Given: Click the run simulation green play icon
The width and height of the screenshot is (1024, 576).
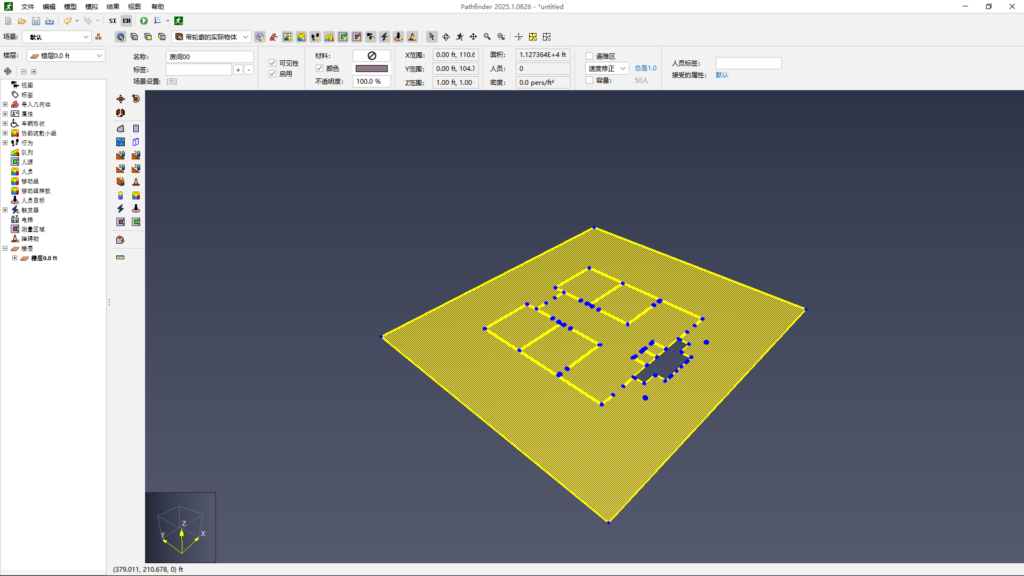Looking at the screenshot, I should [144, 20].
